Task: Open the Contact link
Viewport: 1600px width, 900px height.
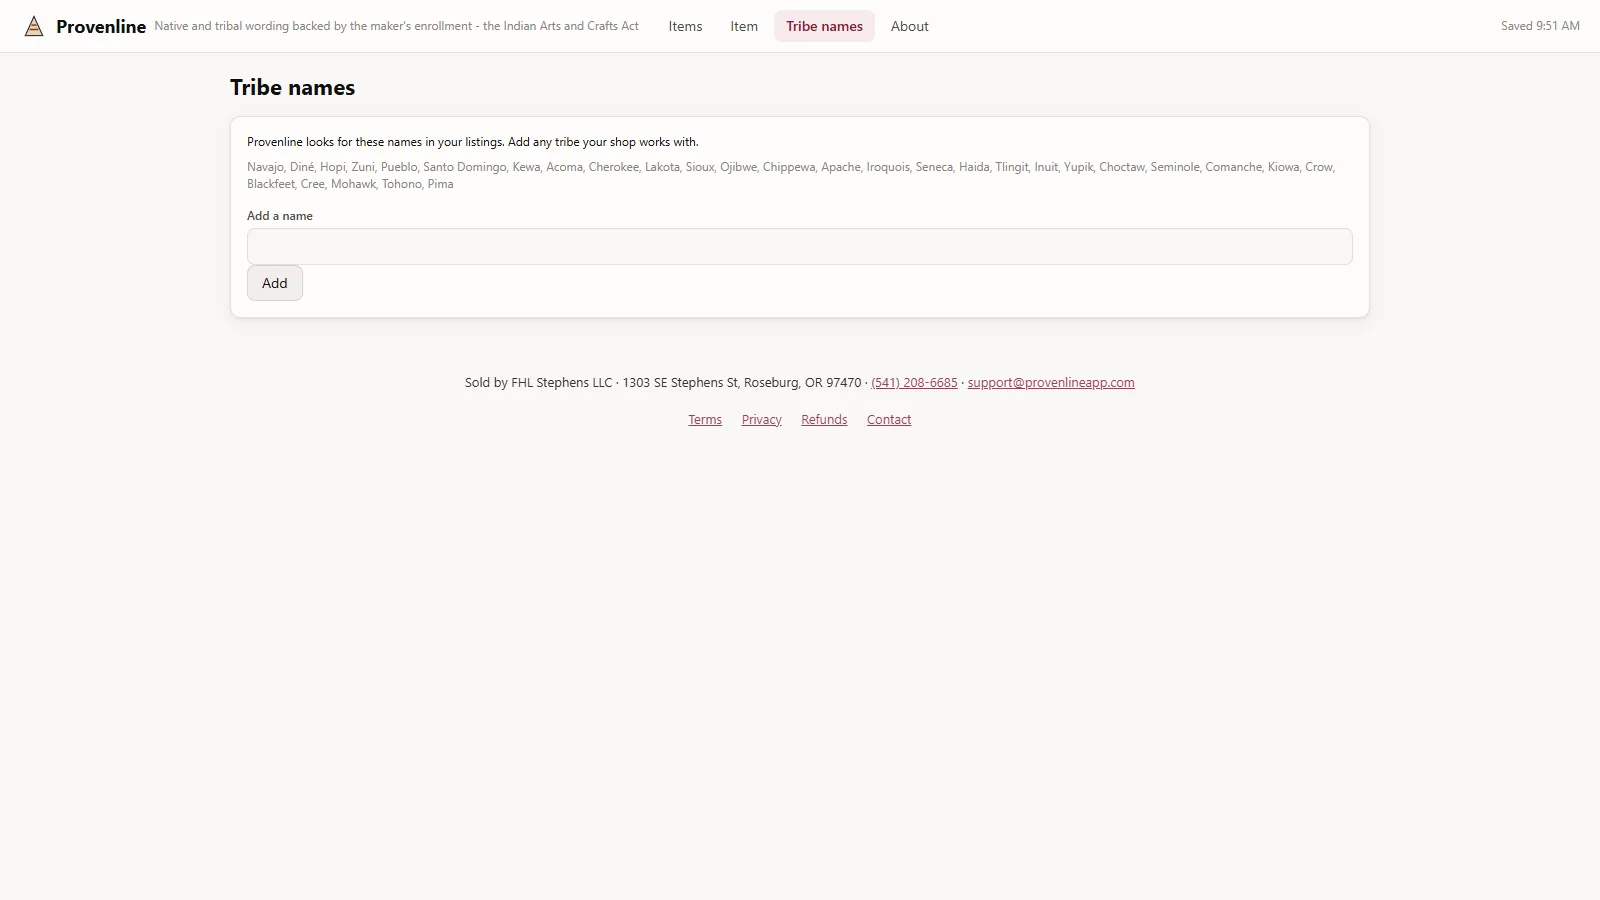Action: click(889, 419)
